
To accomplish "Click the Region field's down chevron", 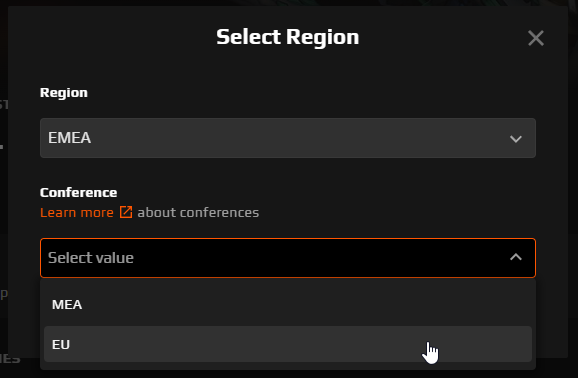I will [516, 139].
